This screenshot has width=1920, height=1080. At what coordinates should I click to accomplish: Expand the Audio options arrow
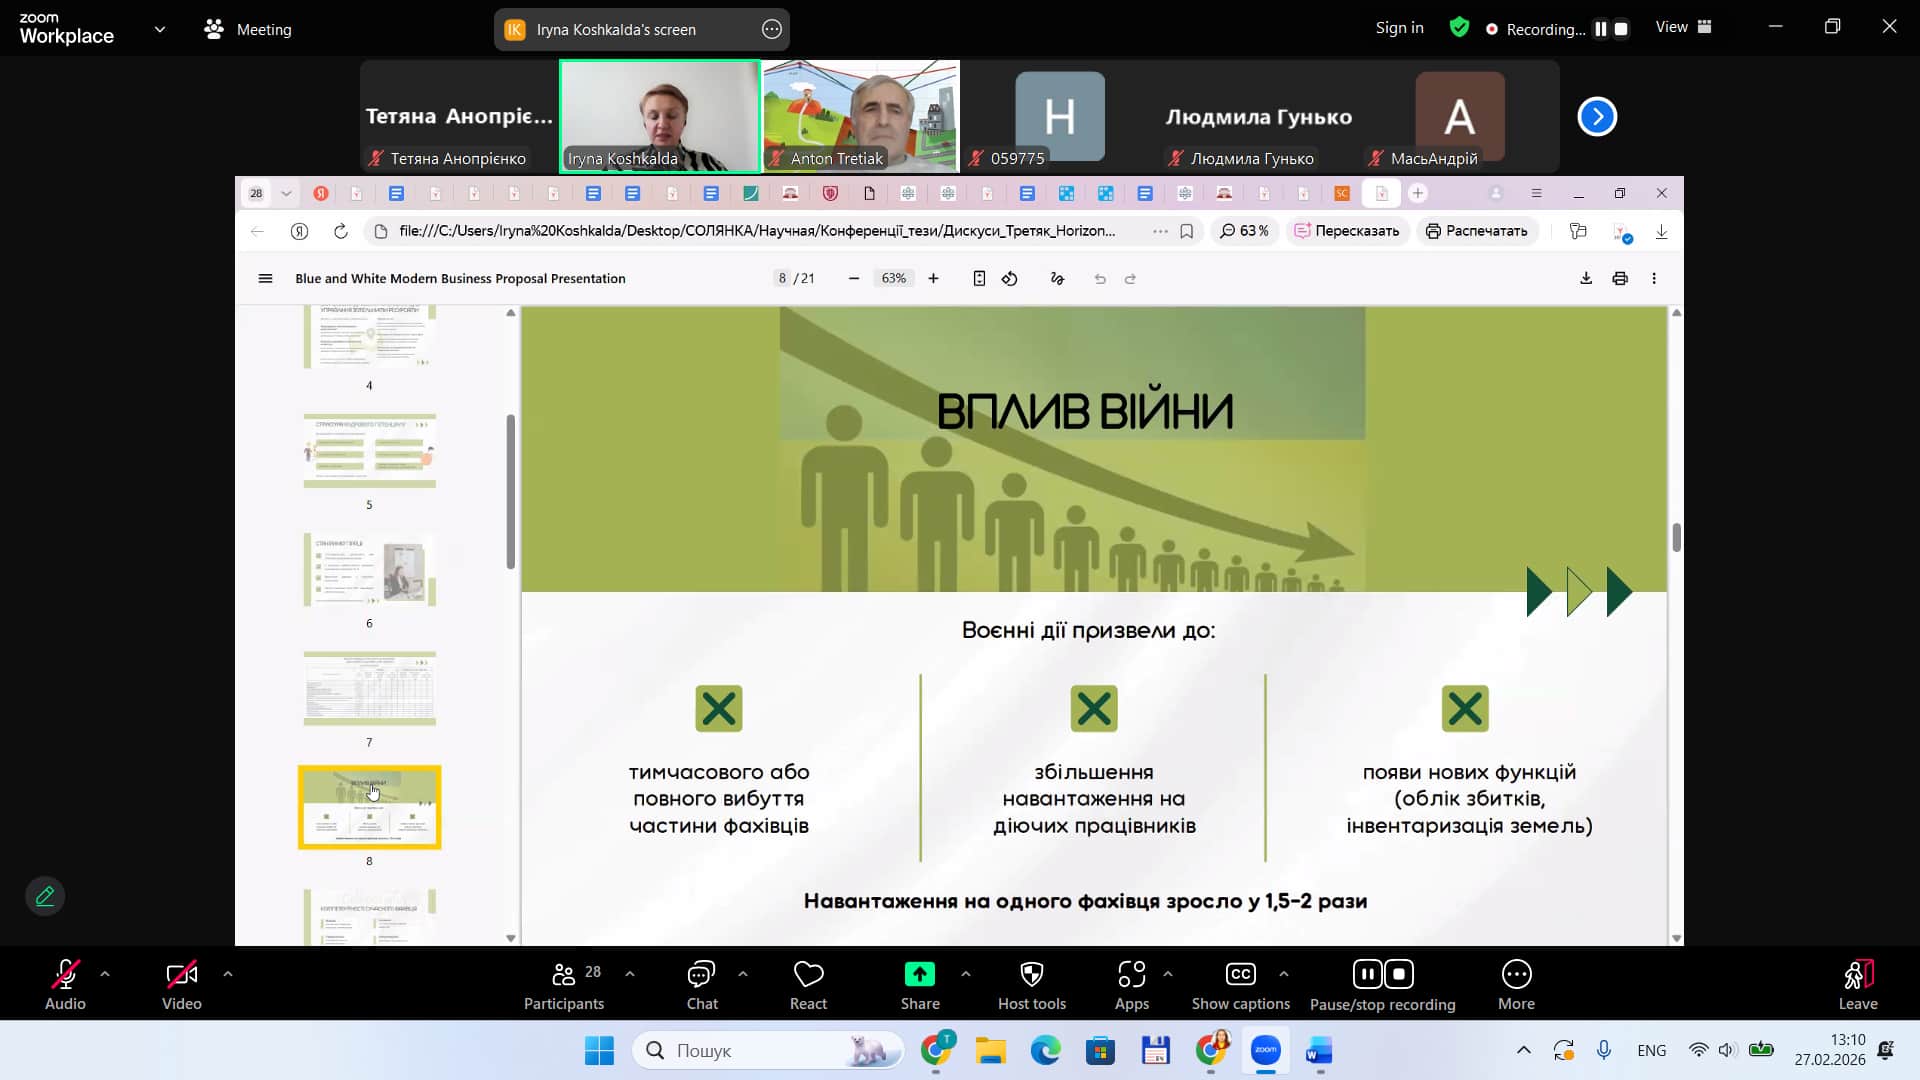tap(105, 974)
